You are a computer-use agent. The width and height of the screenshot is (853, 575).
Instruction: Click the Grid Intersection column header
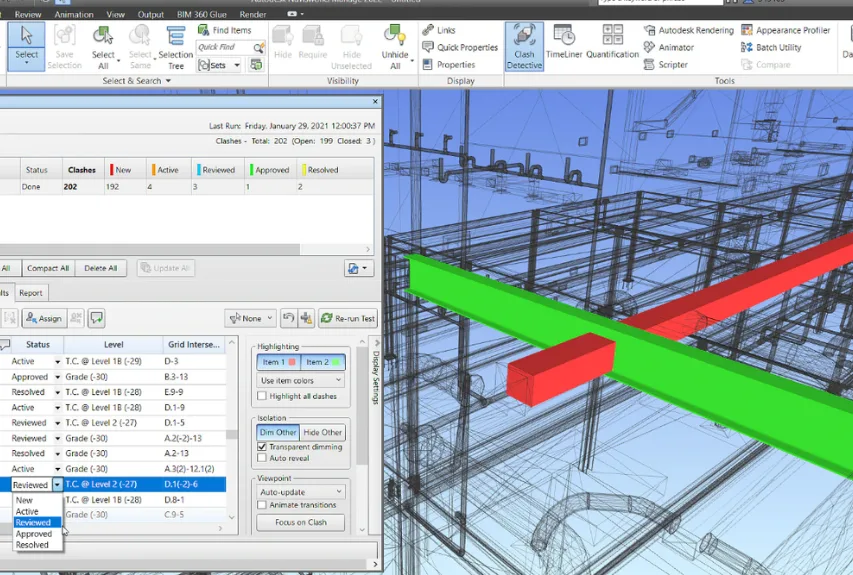pos(194,344)
